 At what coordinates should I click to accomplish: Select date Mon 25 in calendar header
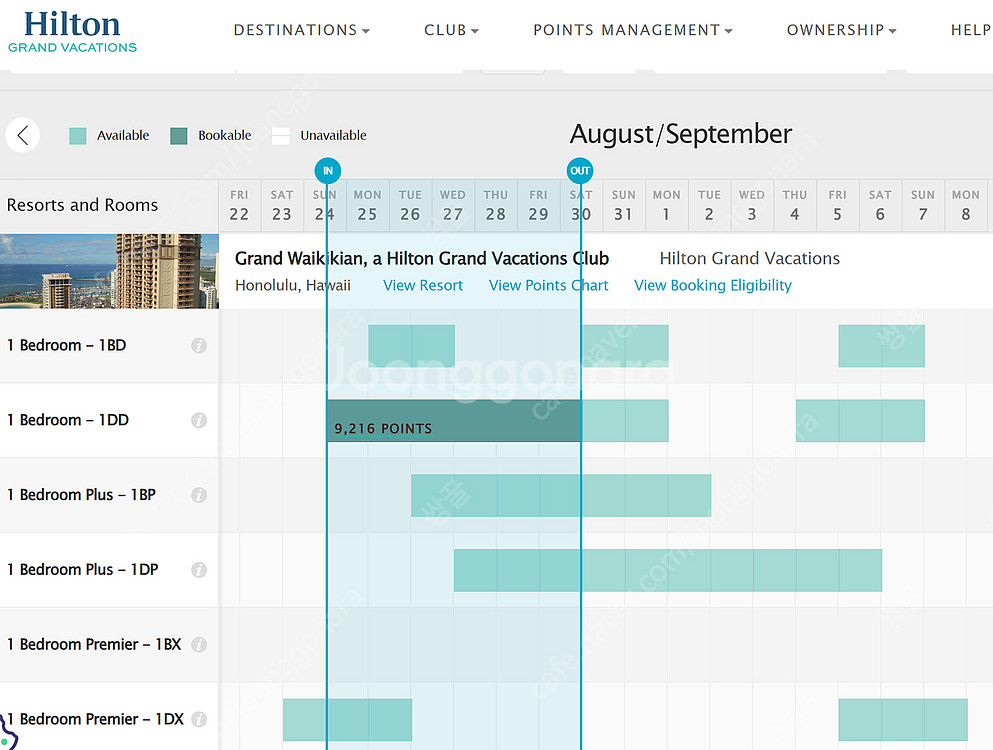point(367,205)
